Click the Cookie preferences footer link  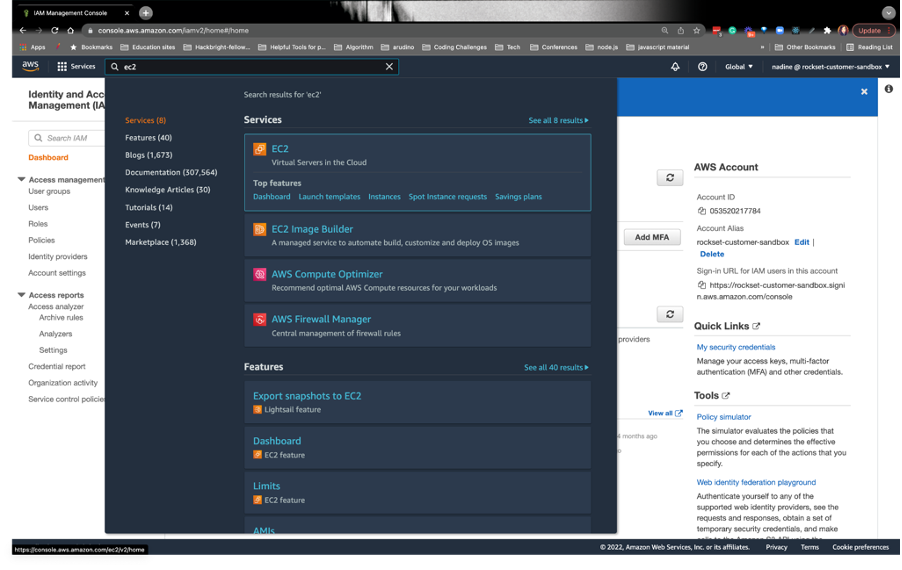point(860,547)
